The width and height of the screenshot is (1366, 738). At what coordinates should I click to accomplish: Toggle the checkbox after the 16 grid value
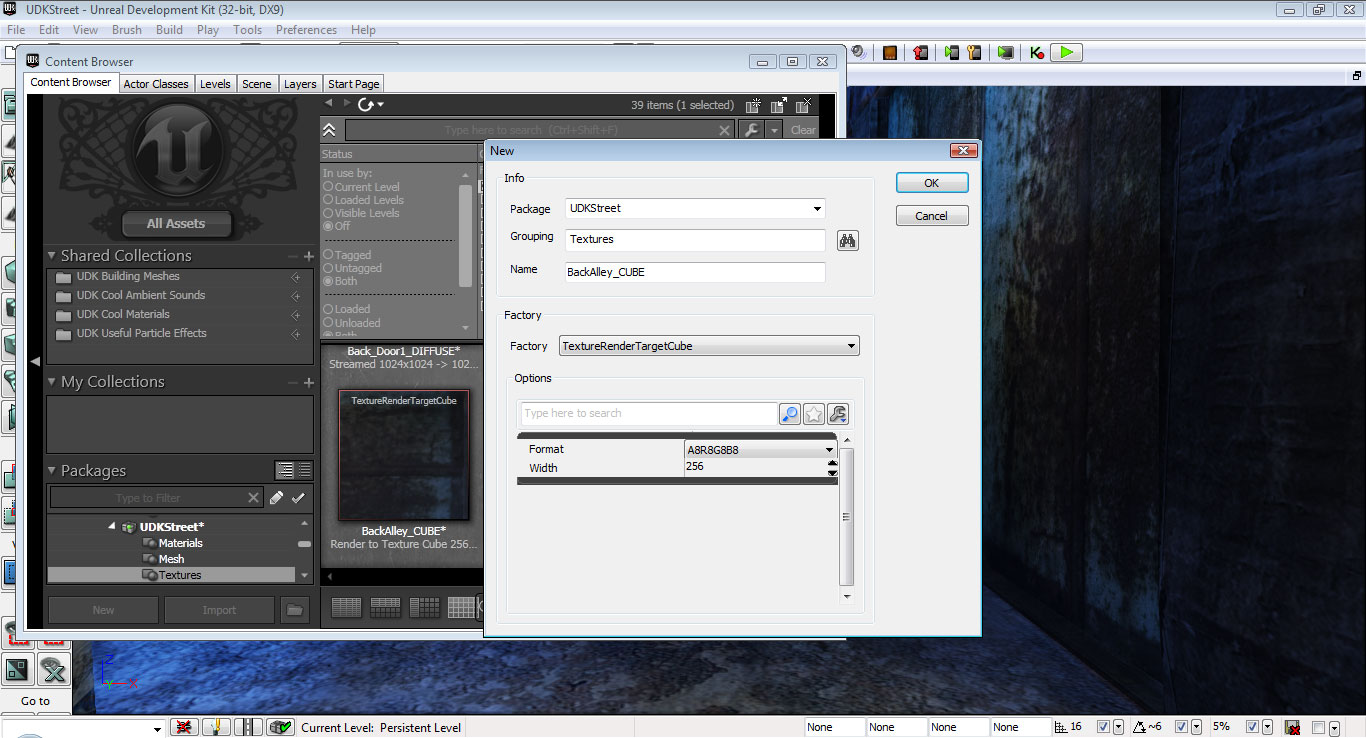pyautogui.click(x=1103, y=727)
